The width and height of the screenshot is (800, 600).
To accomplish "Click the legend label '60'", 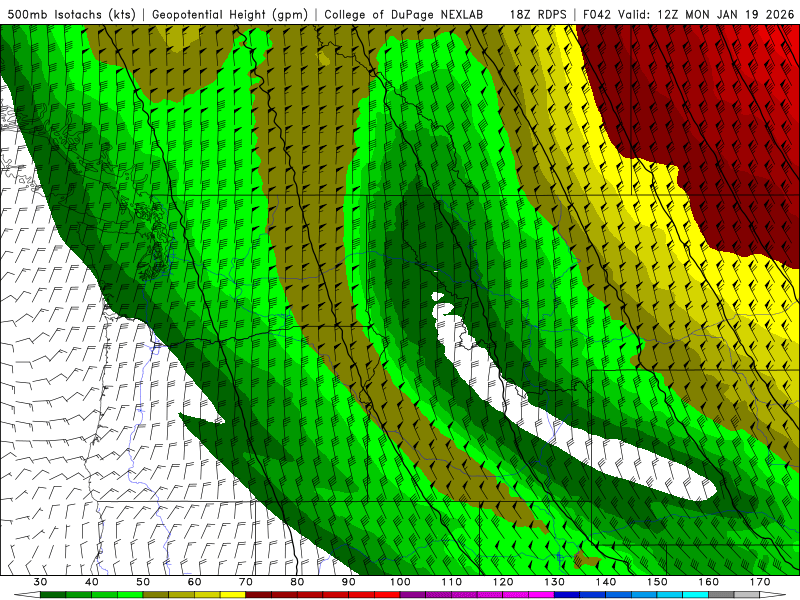I will [194, 582].
